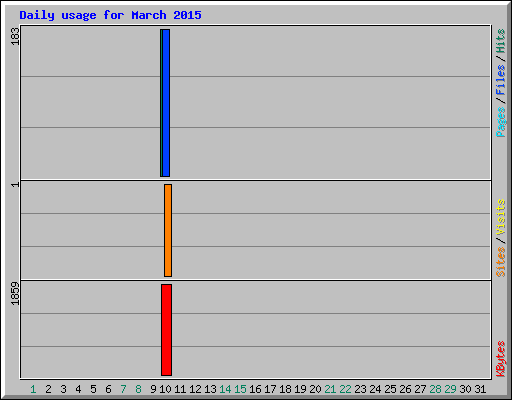Click day '14' on the x-axis
512x400 pixels.
225,389
